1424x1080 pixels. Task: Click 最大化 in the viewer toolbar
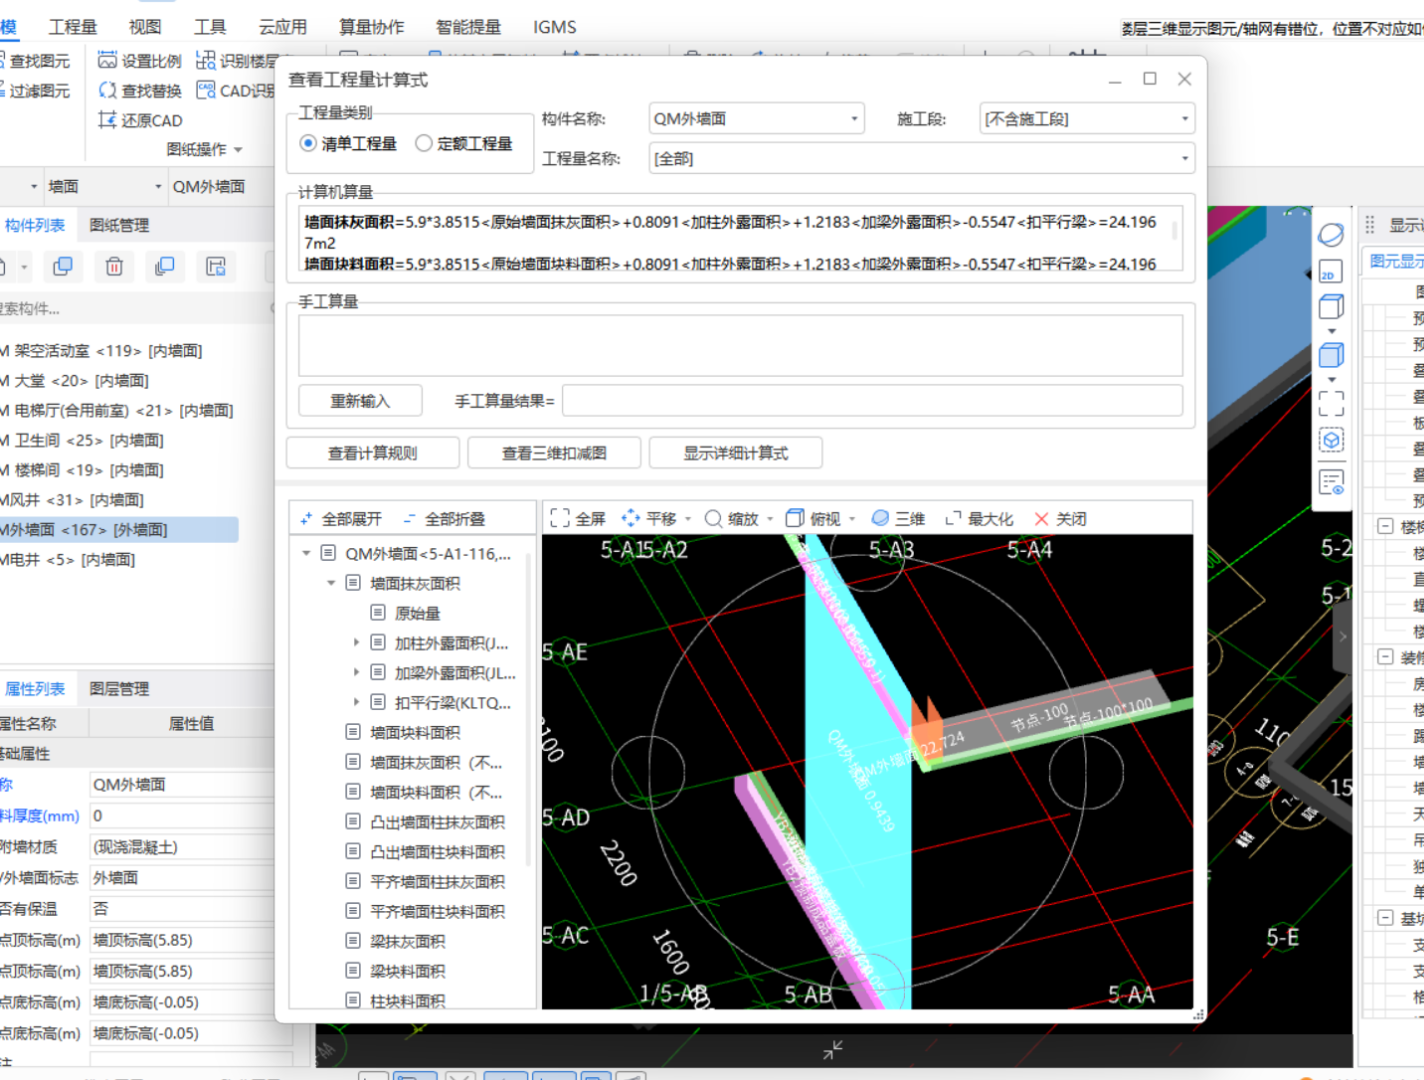[x=978, y=518]
